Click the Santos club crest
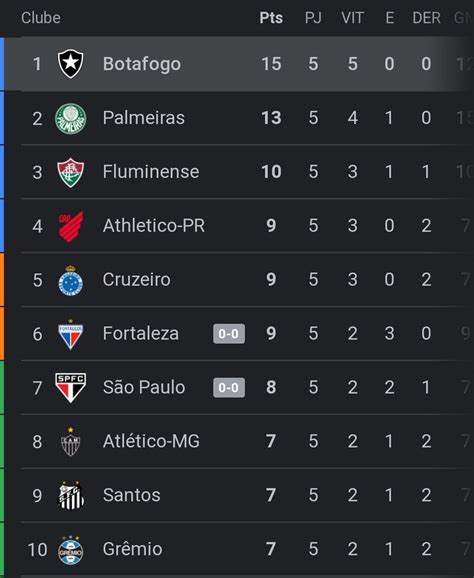 point(71,495)
